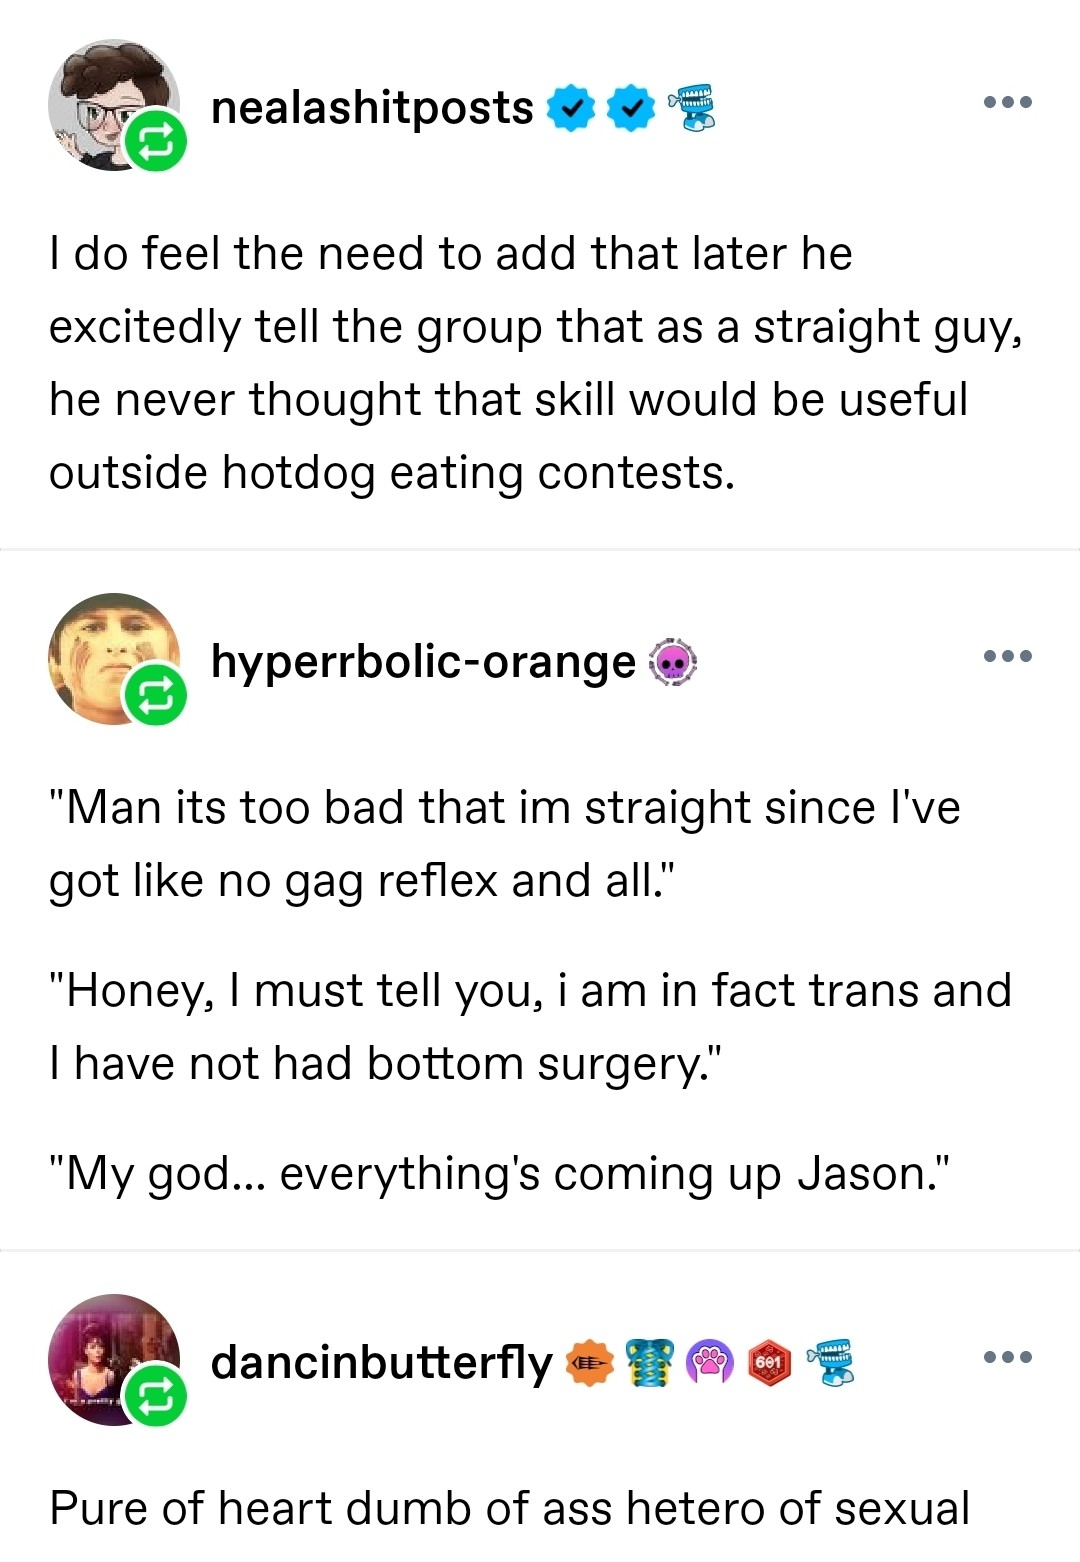Click chattering teeth badge beside nealashitposts
The width and height of the screenshot is (1080, 1562).
[x=692, y=107]
